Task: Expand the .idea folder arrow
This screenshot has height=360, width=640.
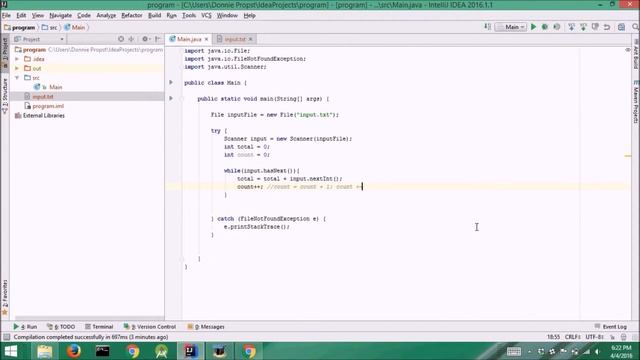Action: [17, 59]
